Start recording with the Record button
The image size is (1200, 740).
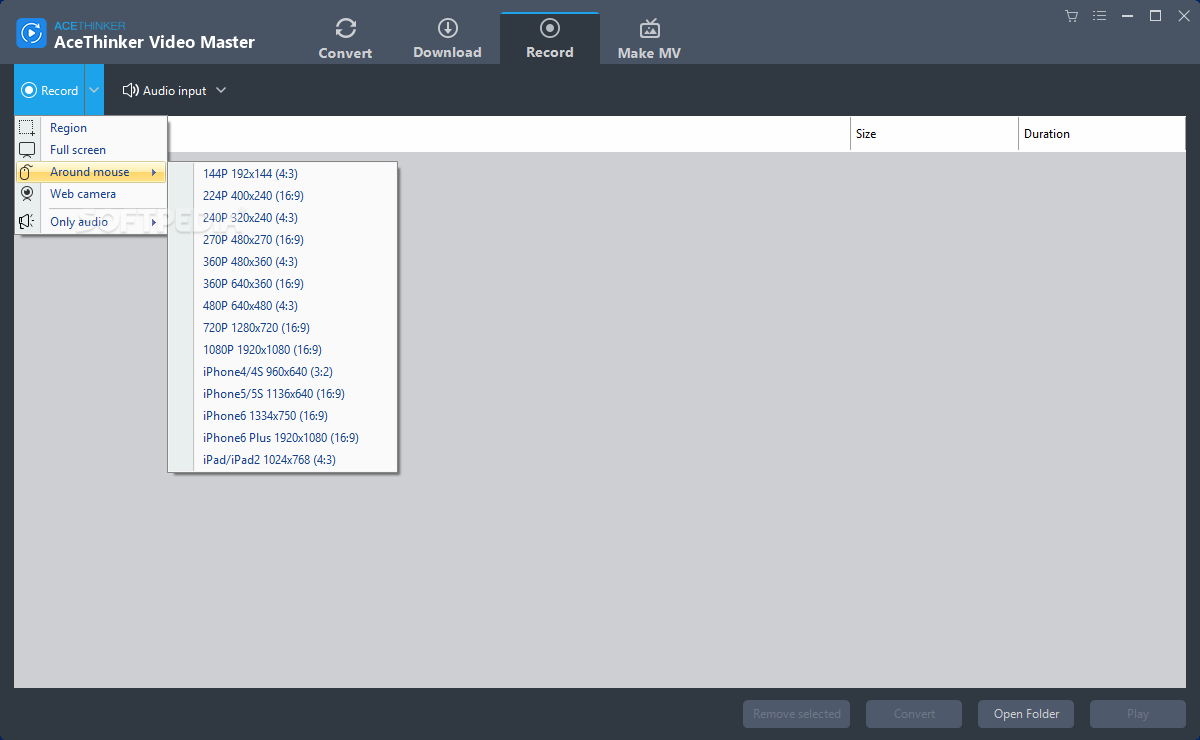coord(49,90)
